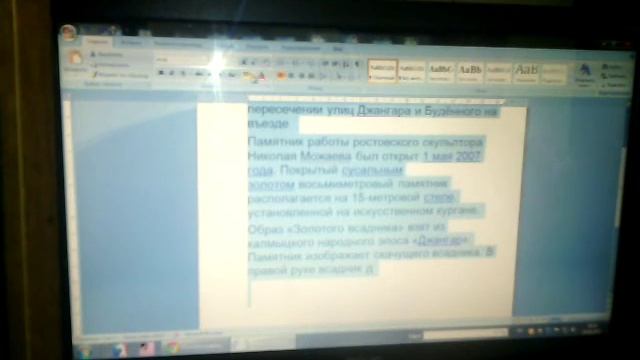Toggle Strikethrough abc formatting
This screenshot has height=360, width=640.
click(199, 74)
